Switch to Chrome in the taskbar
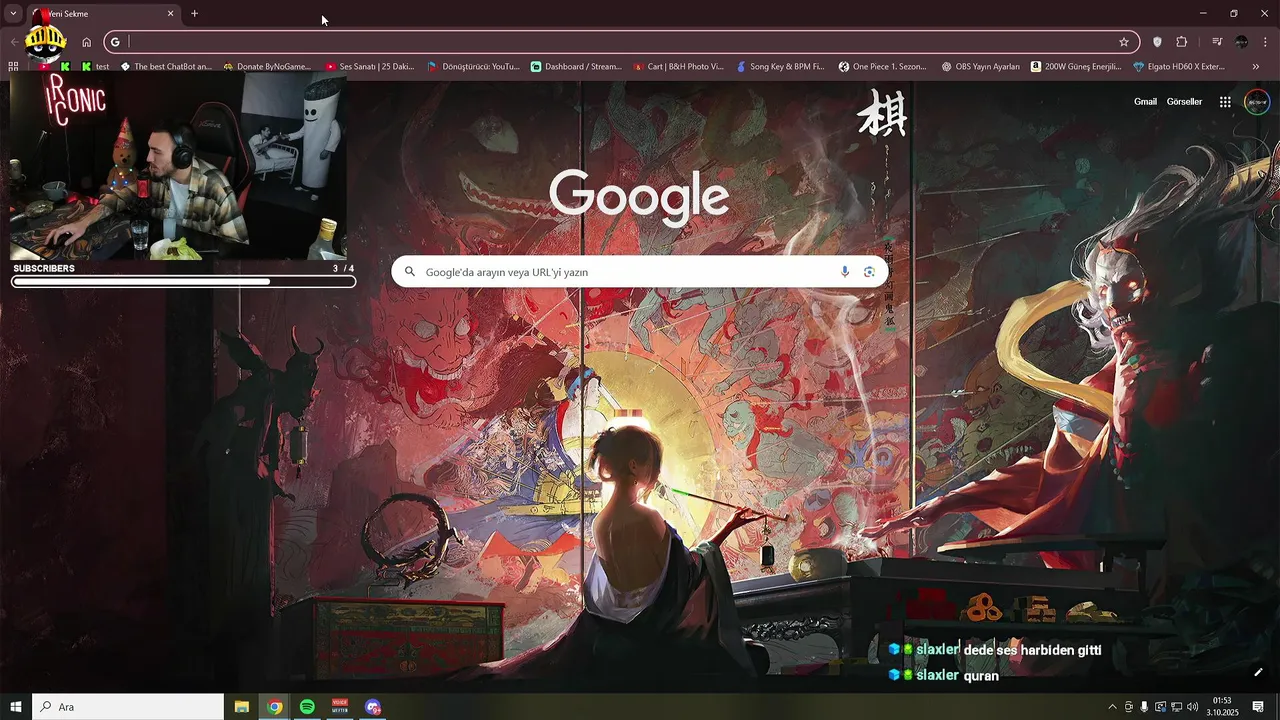The image size is (1280, 720). [275, 707]
